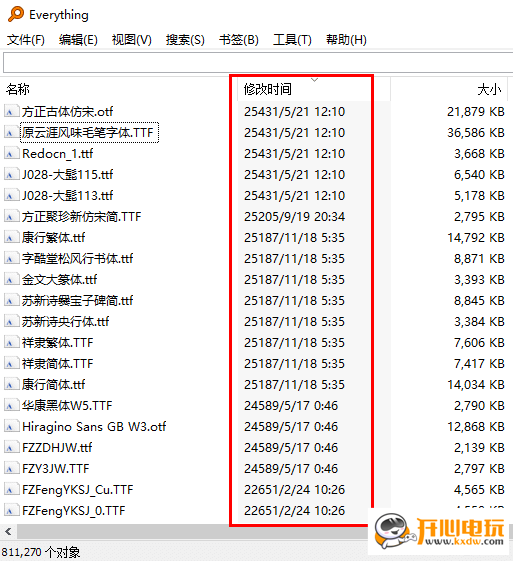Select file name FZY3JW.TTF
Viewport: 513px width, 561px height.
pos(56,468)
